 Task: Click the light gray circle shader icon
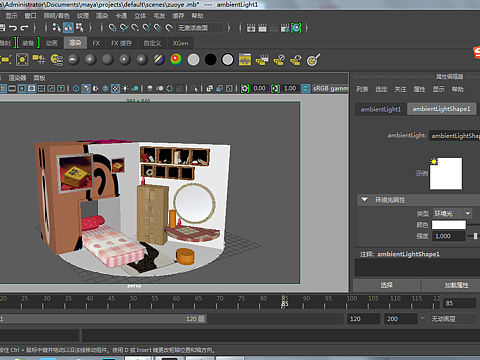pos(193,60)
